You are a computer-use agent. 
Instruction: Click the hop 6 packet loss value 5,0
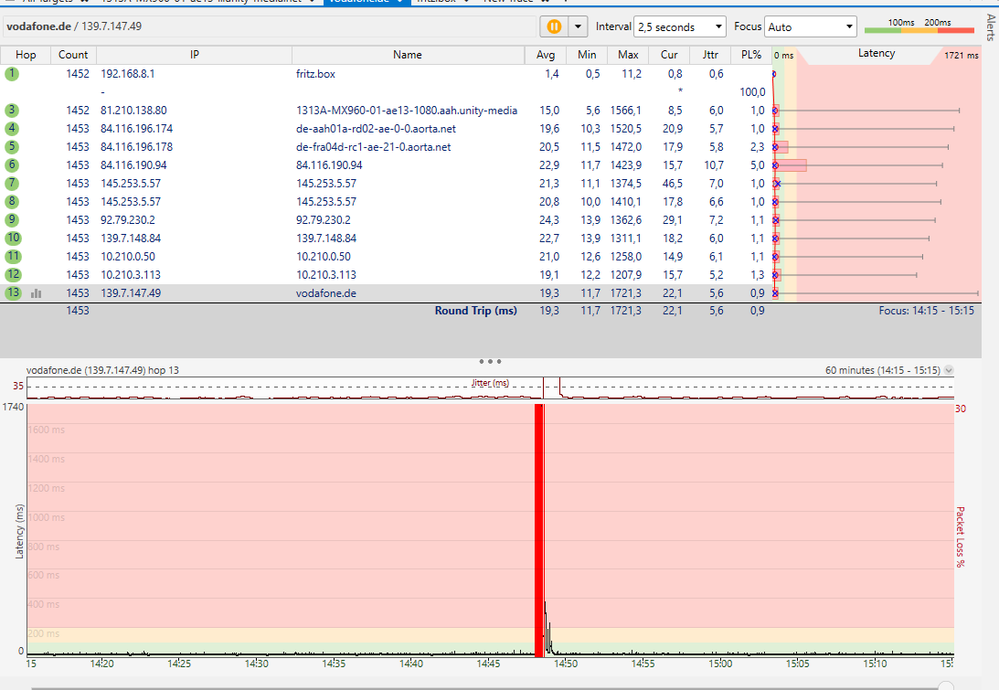coord(757,165)
